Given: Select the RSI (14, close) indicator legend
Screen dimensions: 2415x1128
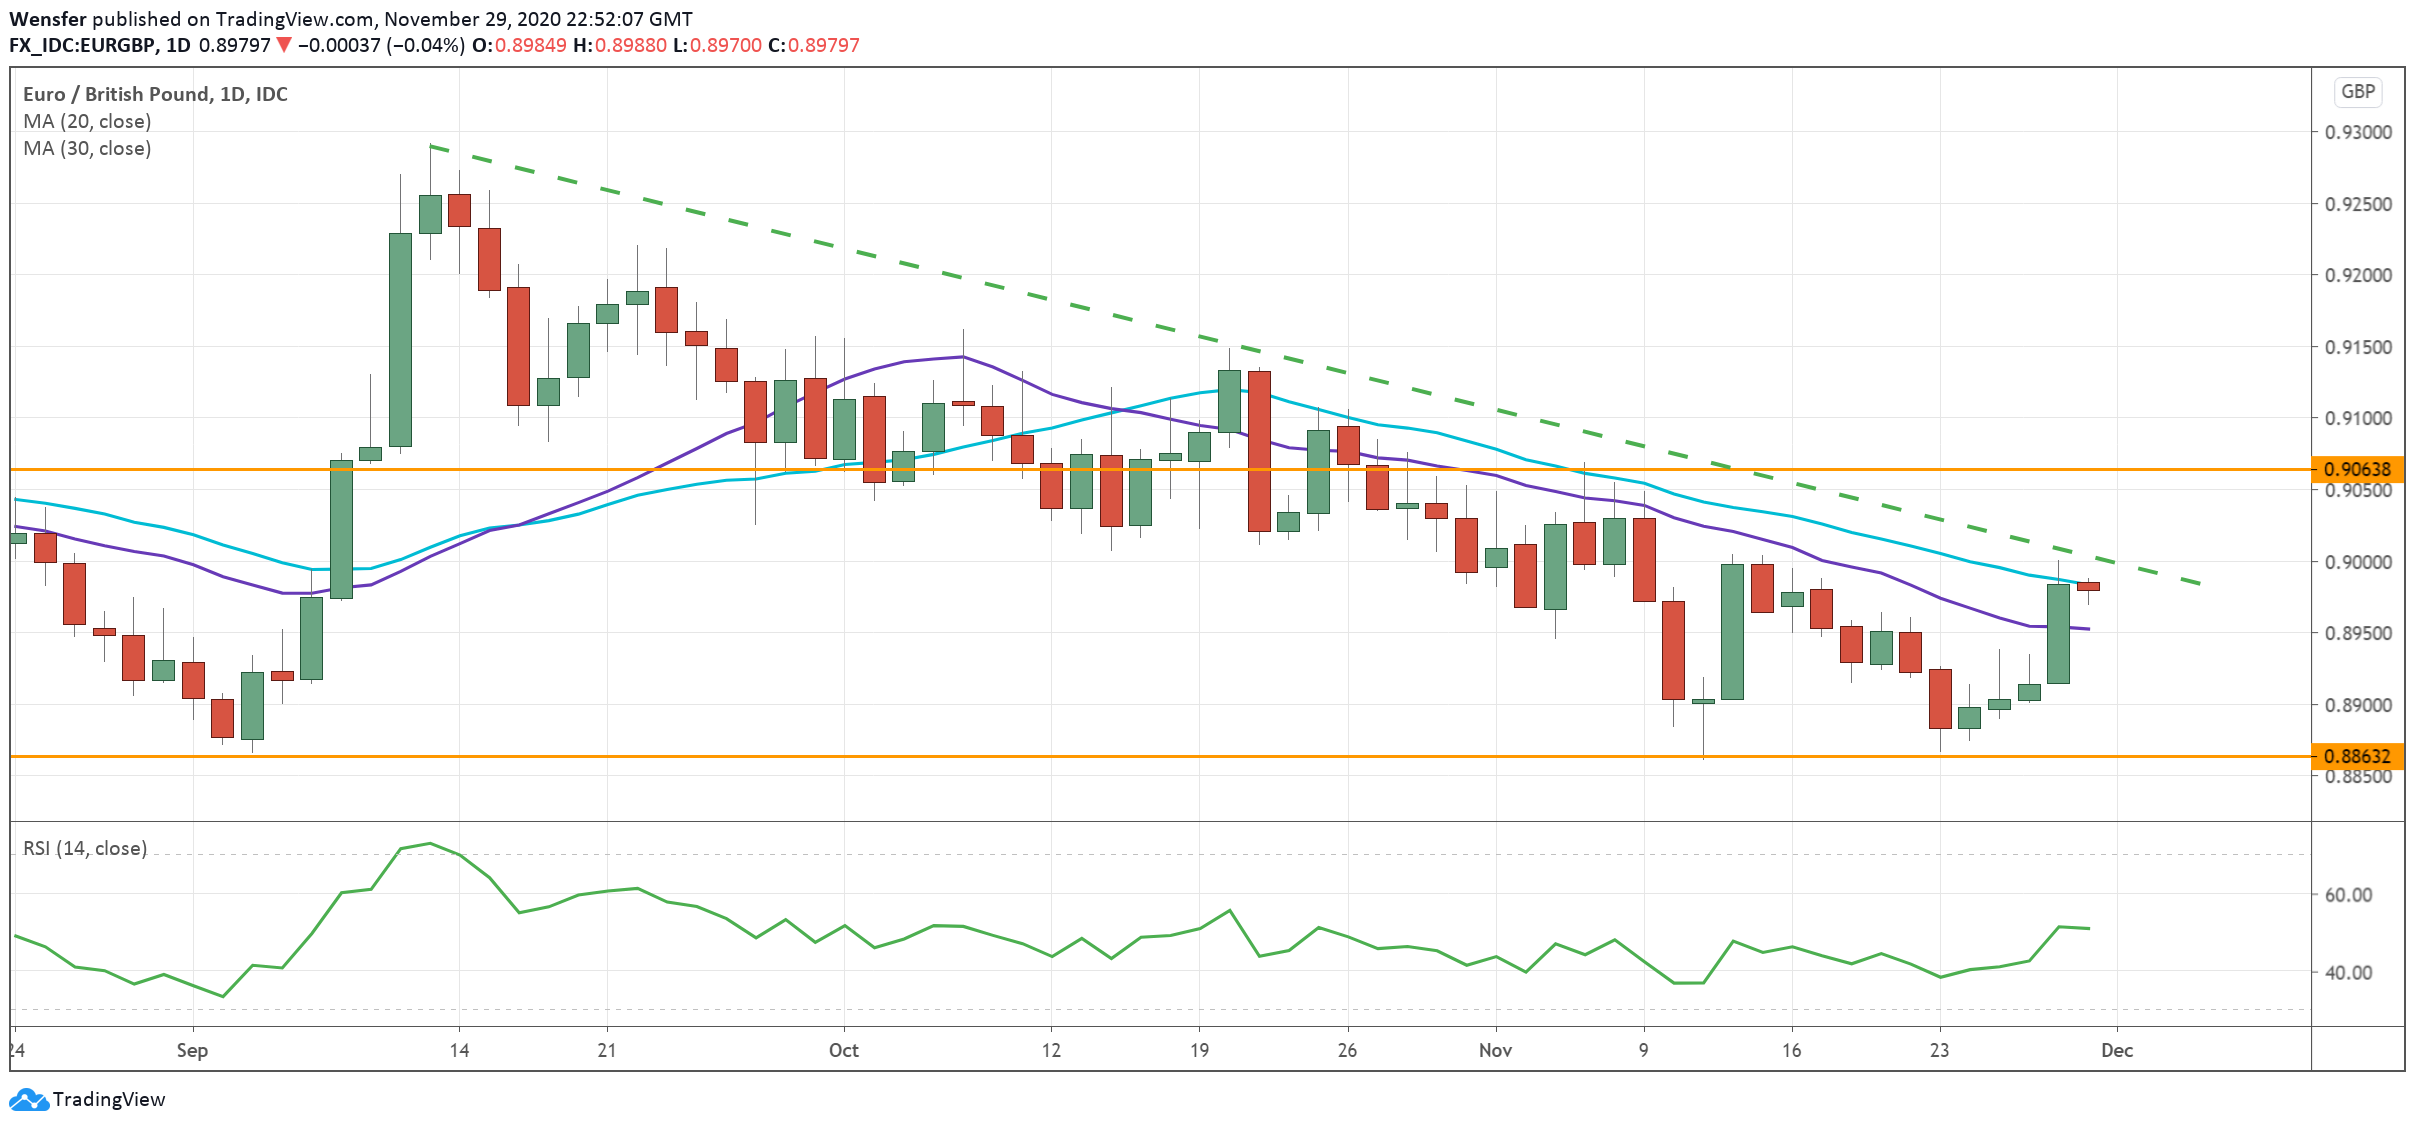Looking at the screenshot, I should [x=85, y=848].
